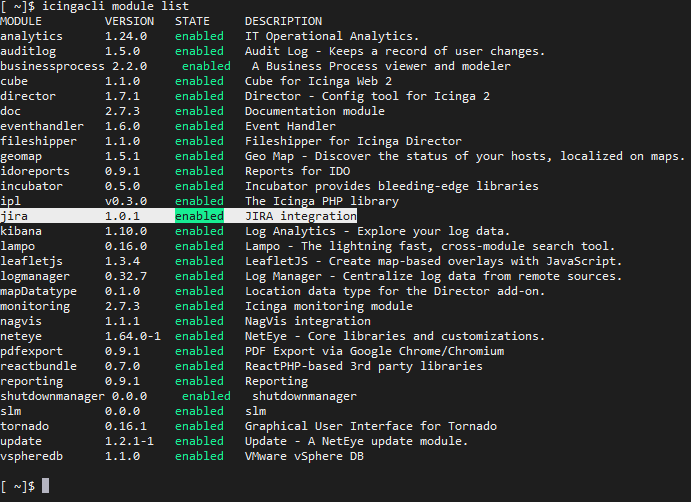Select the 'nagvis' module name
The image size is (691, 502).
coord(21,321)
